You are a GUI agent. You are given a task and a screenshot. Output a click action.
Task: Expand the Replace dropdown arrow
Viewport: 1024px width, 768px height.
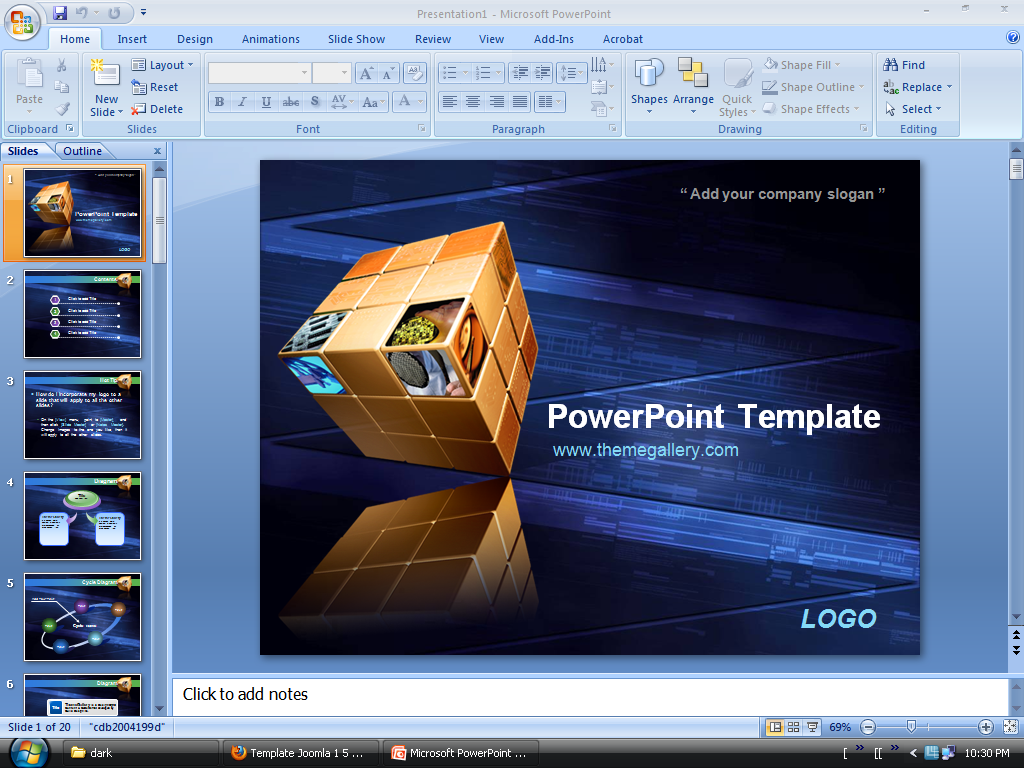coord(949,87)
